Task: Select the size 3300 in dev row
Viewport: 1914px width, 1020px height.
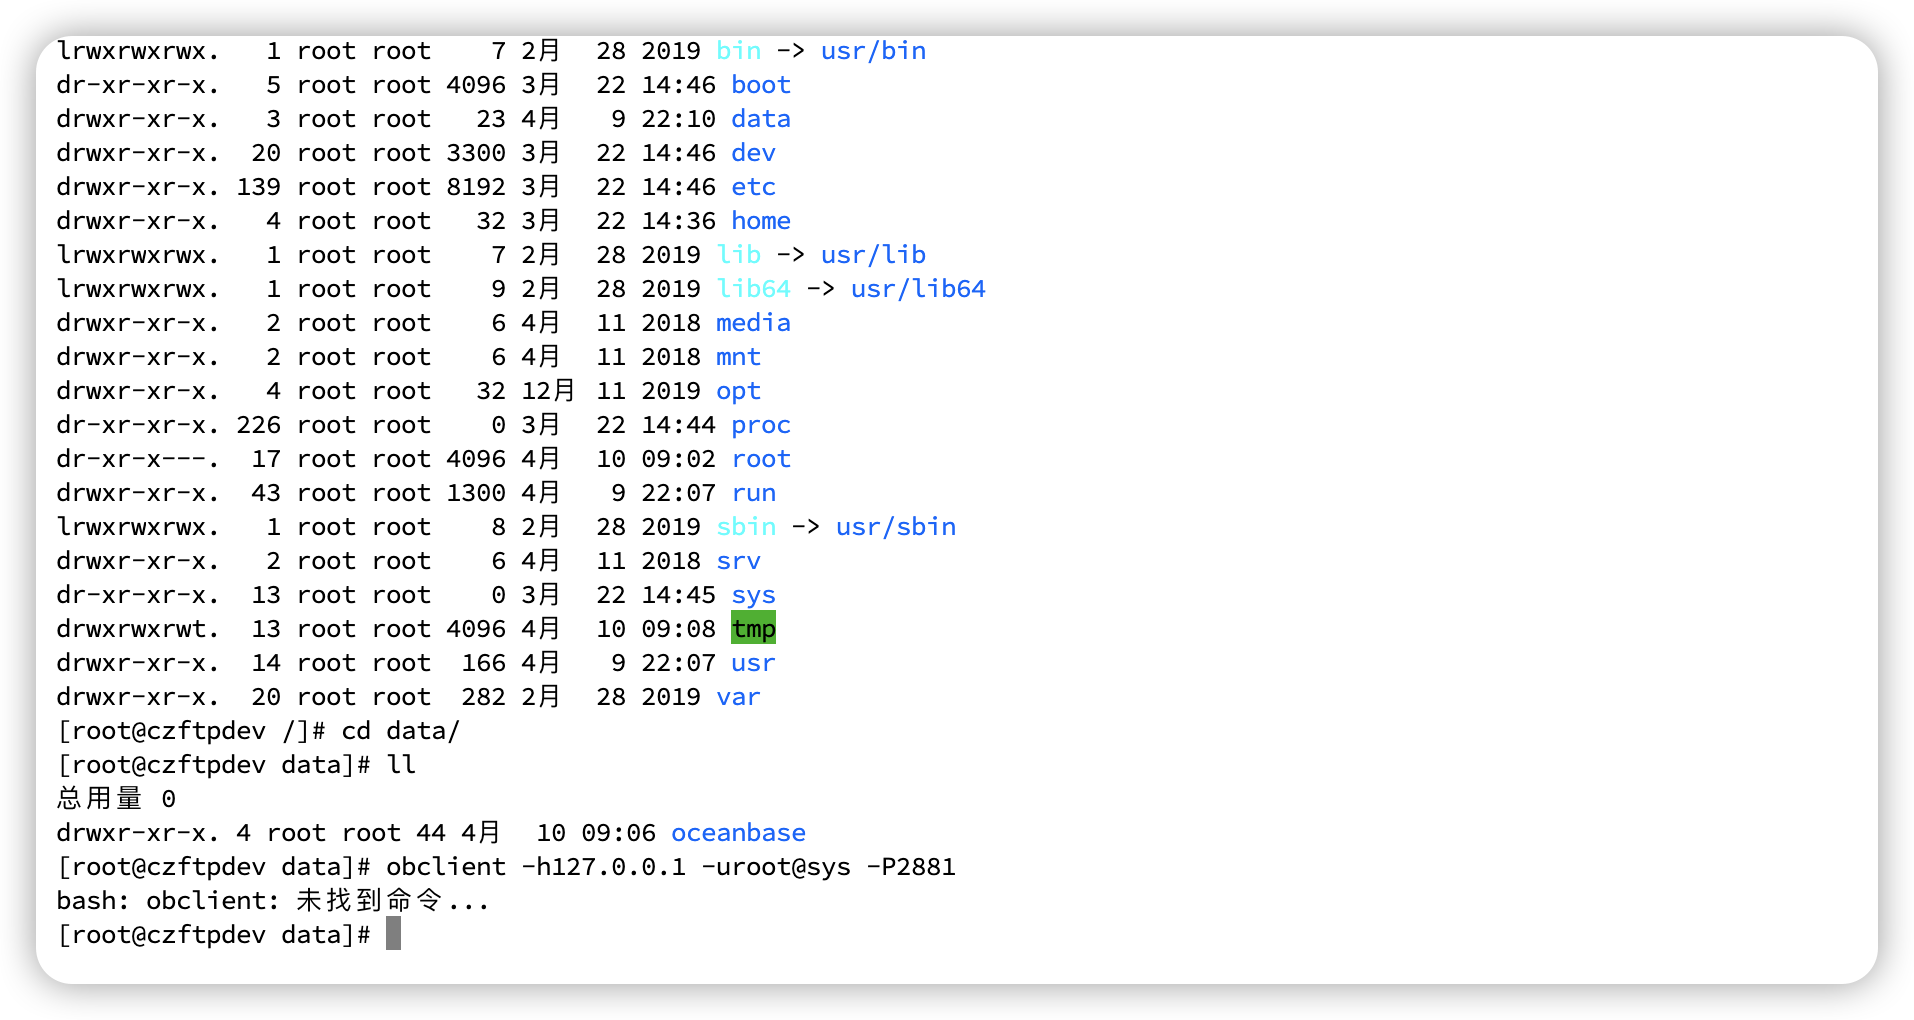Action: 476,153
